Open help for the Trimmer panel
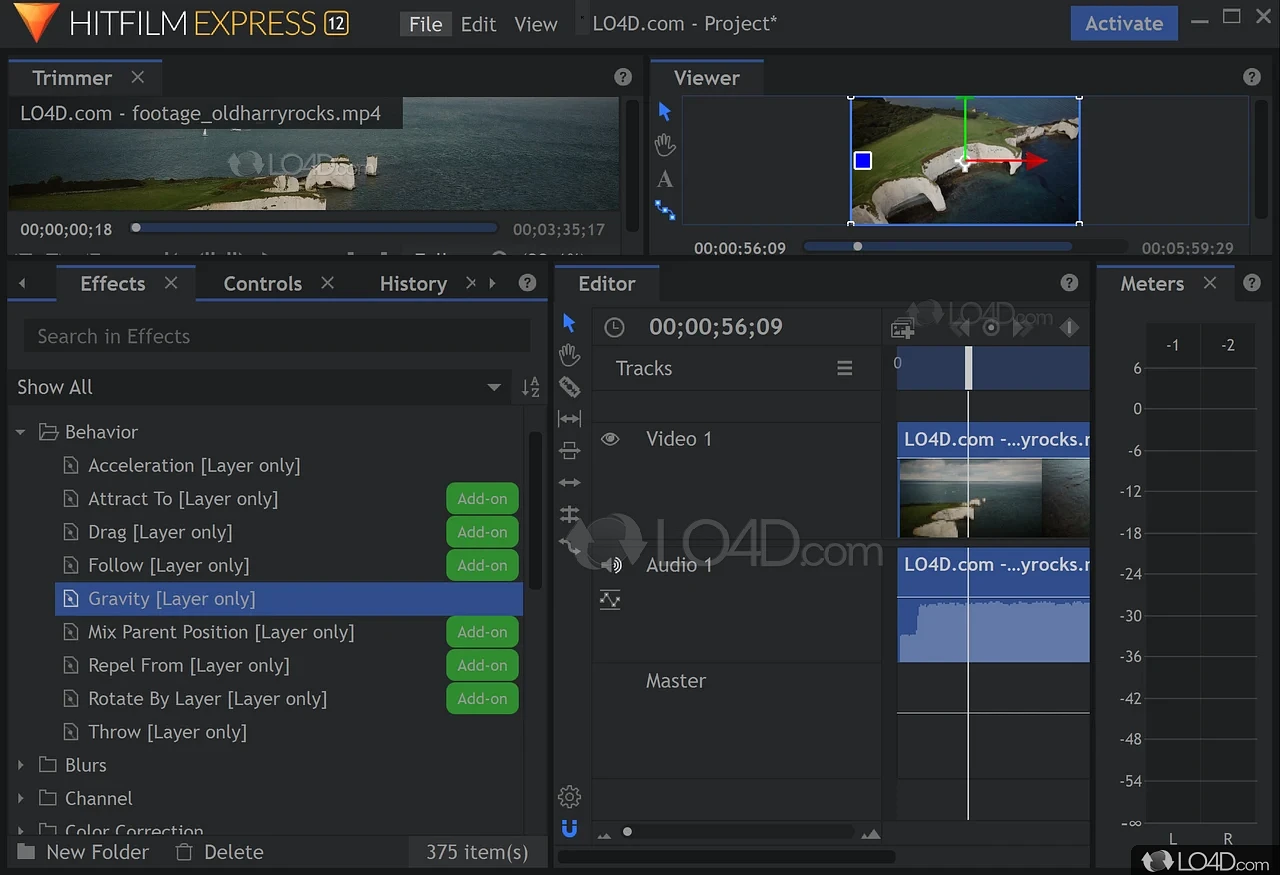This screenshot has height=875, width=1280. 623,77
